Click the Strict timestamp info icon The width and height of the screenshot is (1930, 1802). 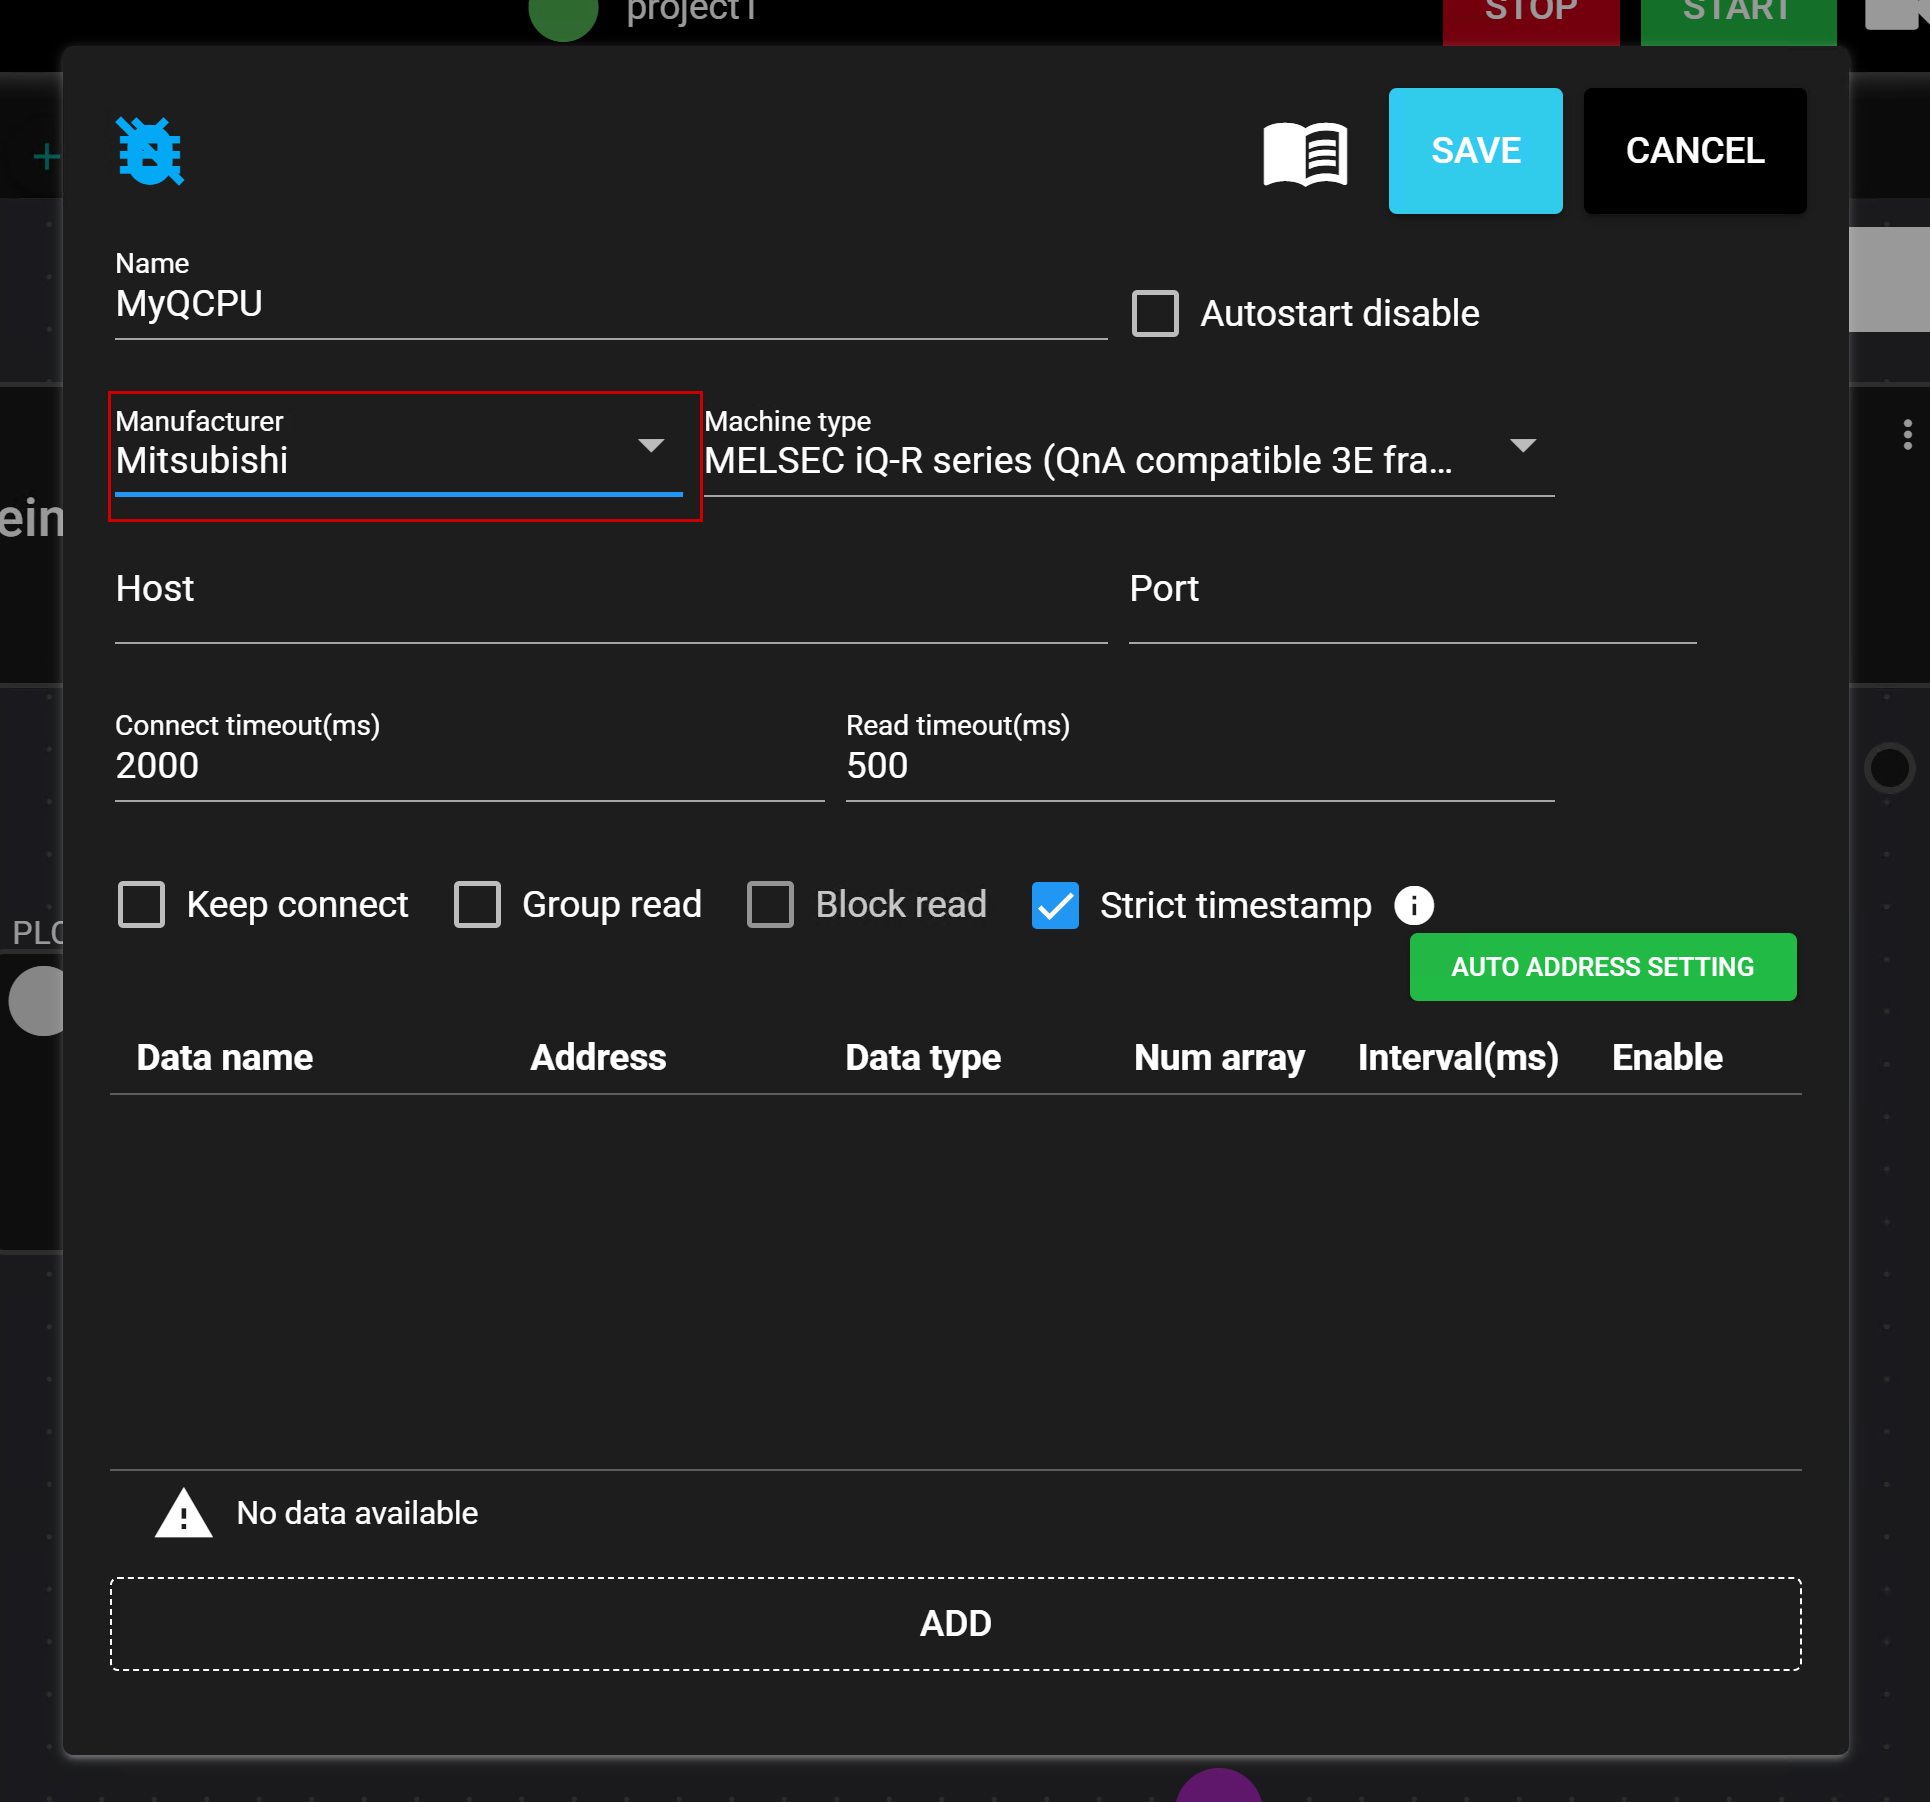point(1413,906)
